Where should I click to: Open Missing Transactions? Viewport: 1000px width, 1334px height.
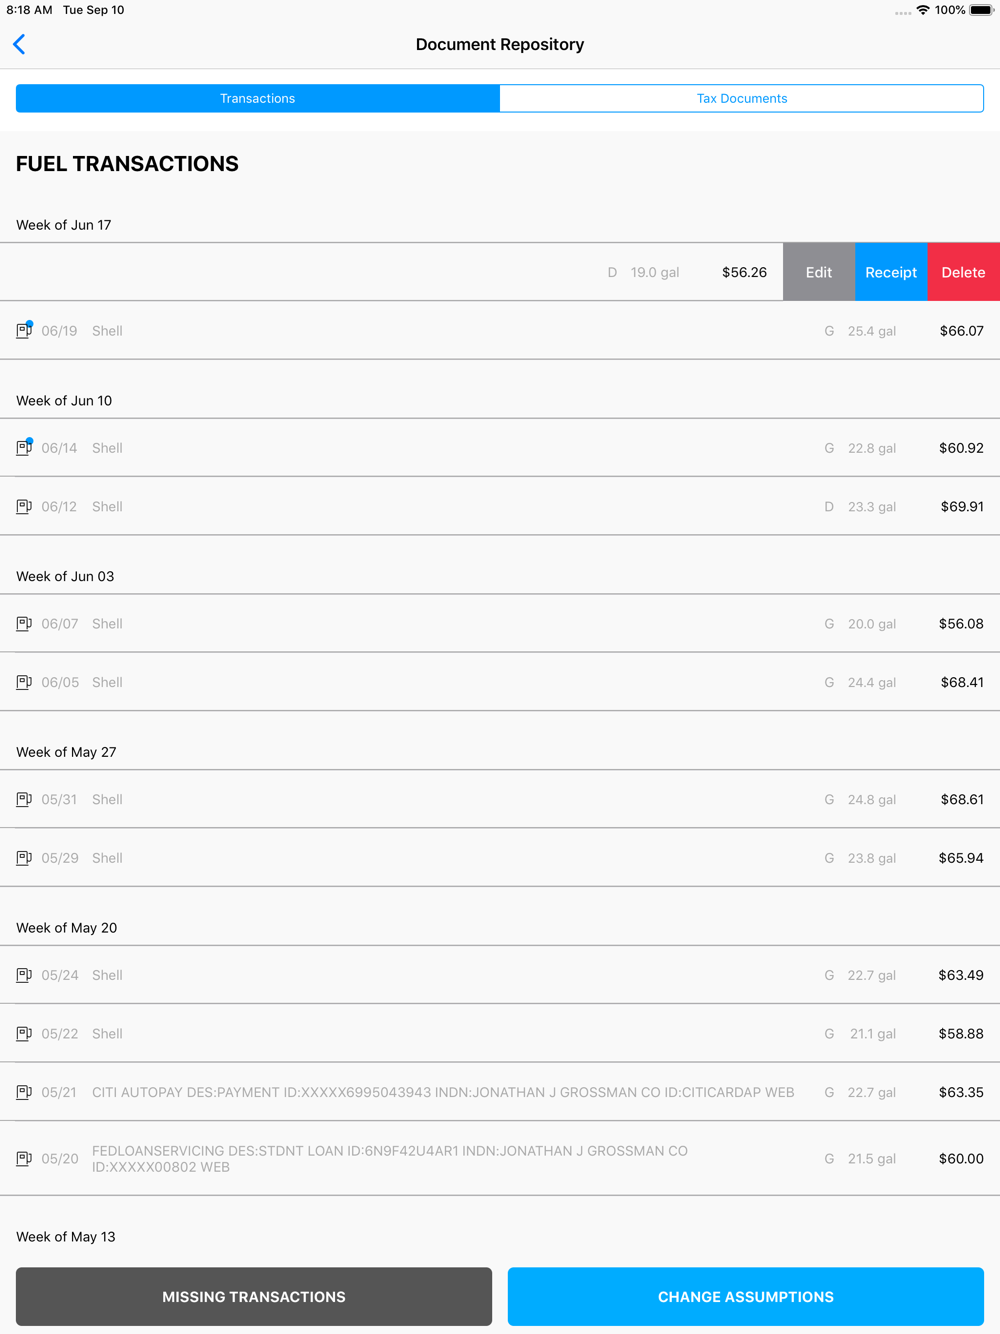[x=254, y=1296]
